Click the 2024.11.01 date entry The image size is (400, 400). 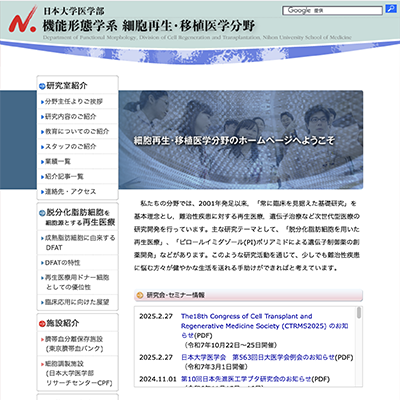[158, 379]
